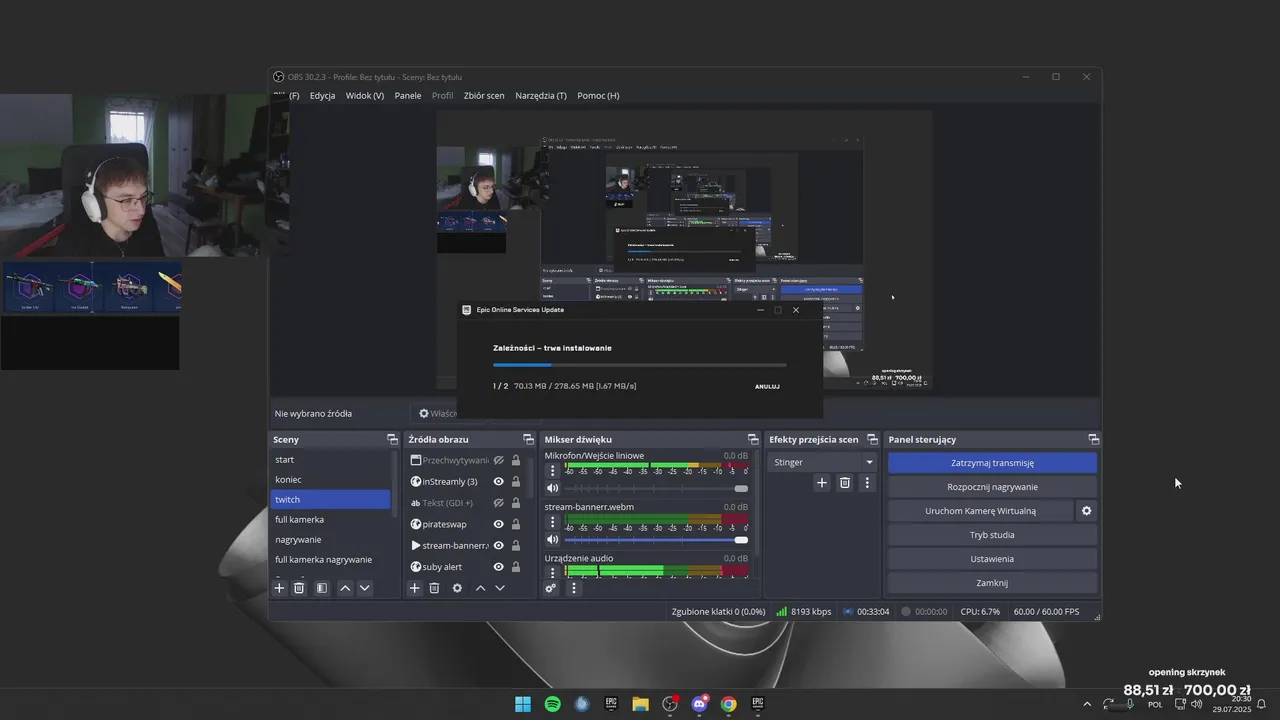Open Chrome from the taskbar
This screenshot has width=1280, height=720.
click(x=729, y=704)
